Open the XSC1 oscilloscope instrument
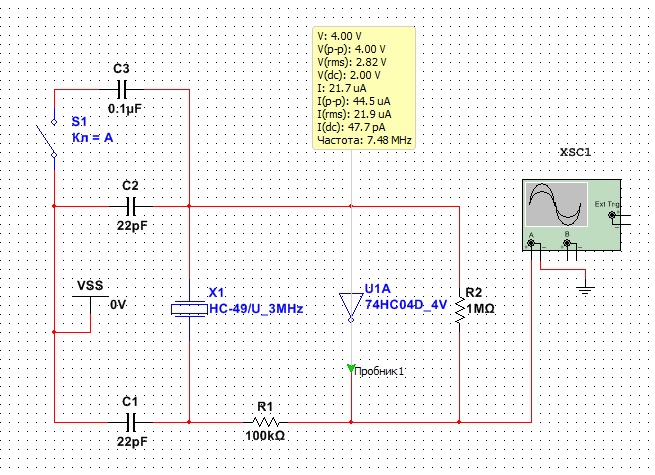 click(x=571, y=215)
